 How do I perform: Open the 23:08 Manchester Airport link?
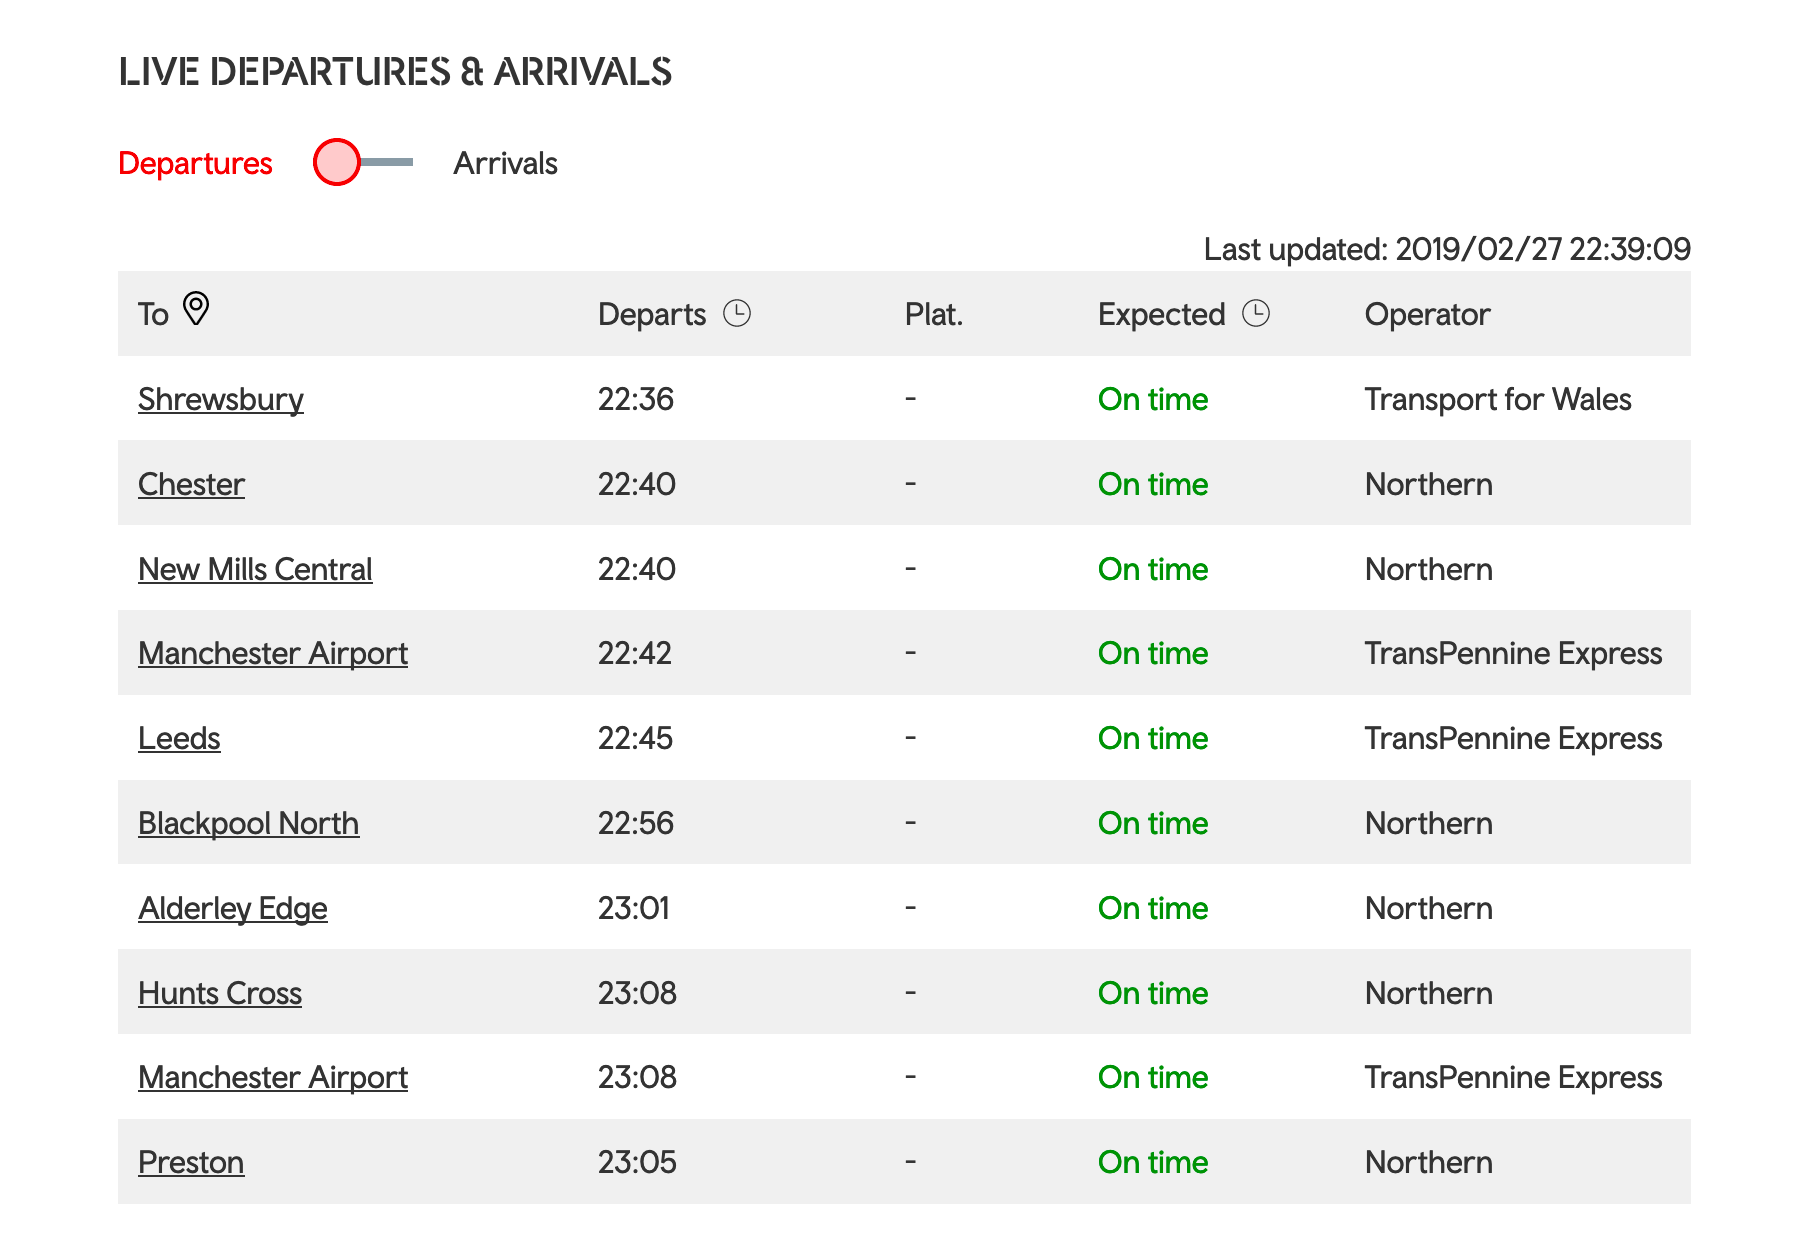click(x=273, y=1077)
